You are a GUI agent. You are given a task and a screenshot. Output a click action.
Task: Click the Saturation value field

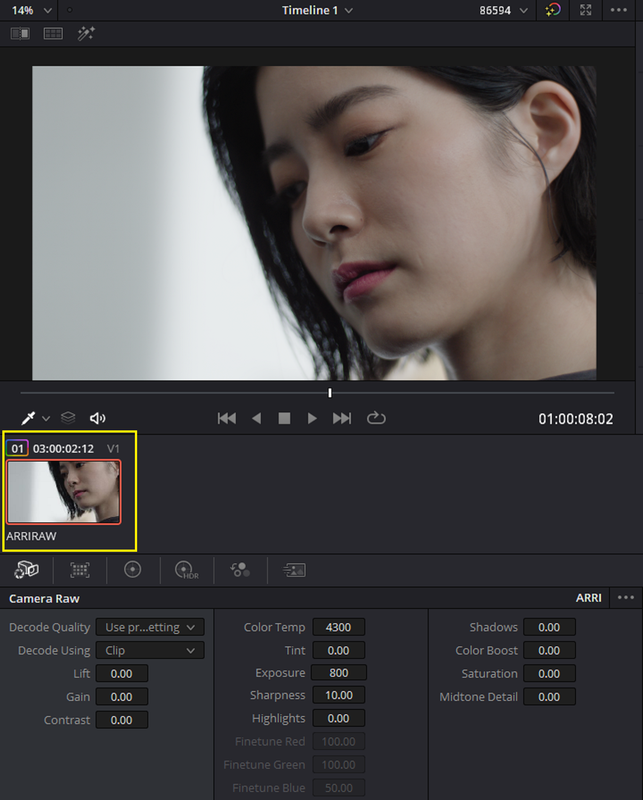(x=550, y=673)
